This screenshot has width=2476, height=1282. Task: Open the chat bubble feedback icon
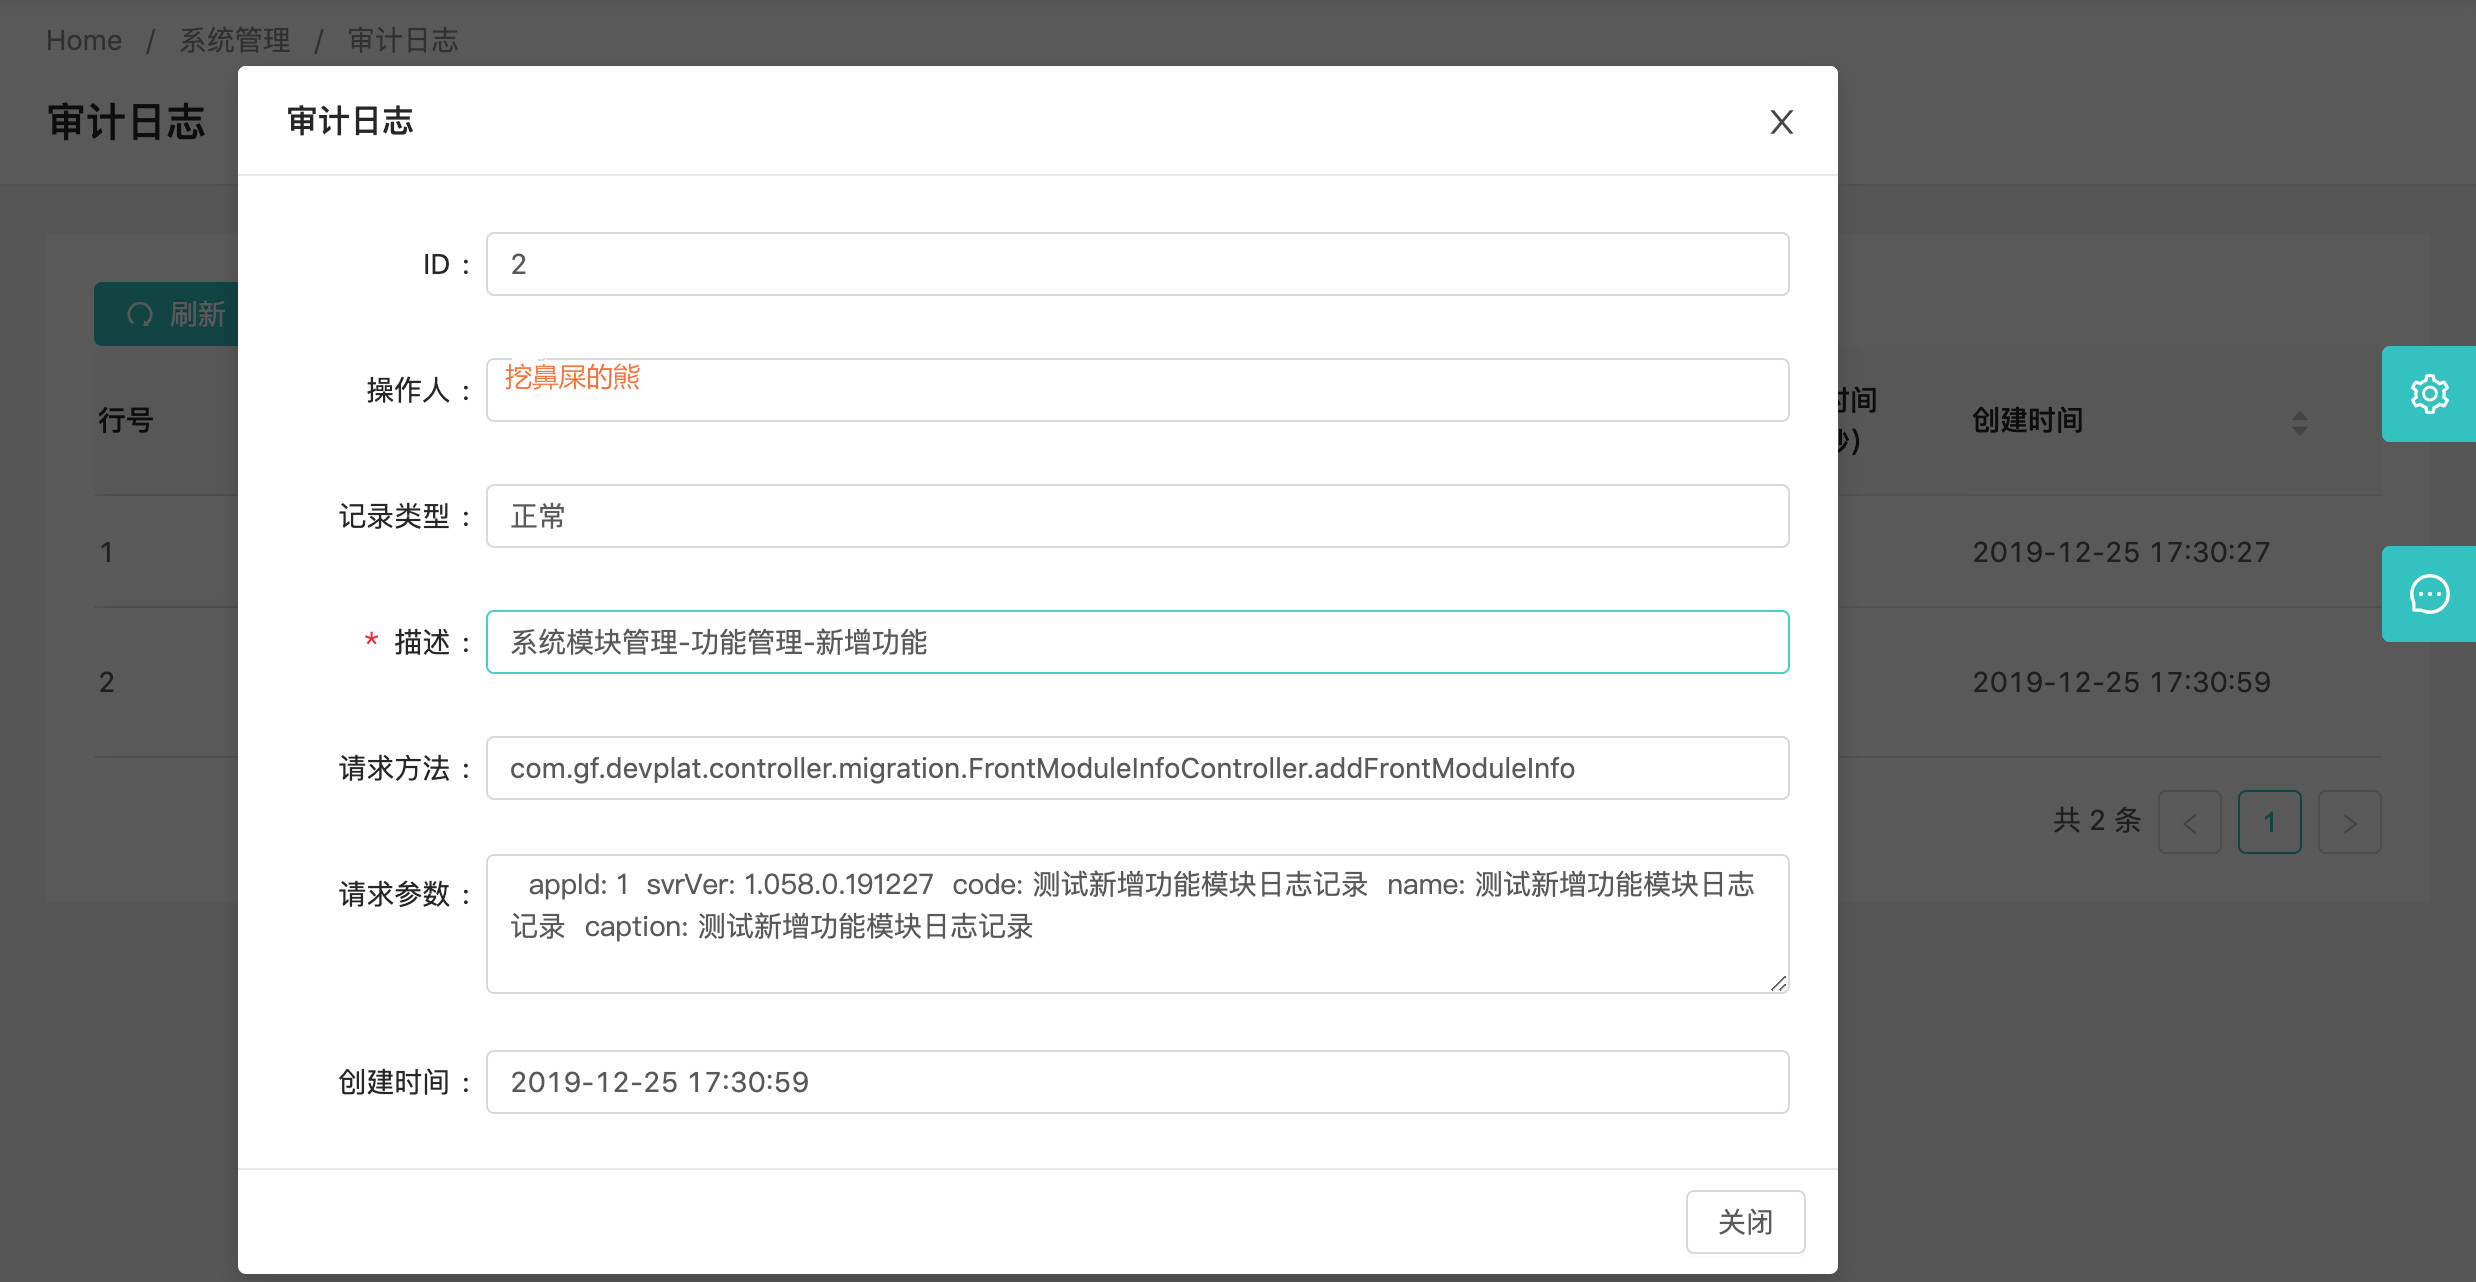2429,594
